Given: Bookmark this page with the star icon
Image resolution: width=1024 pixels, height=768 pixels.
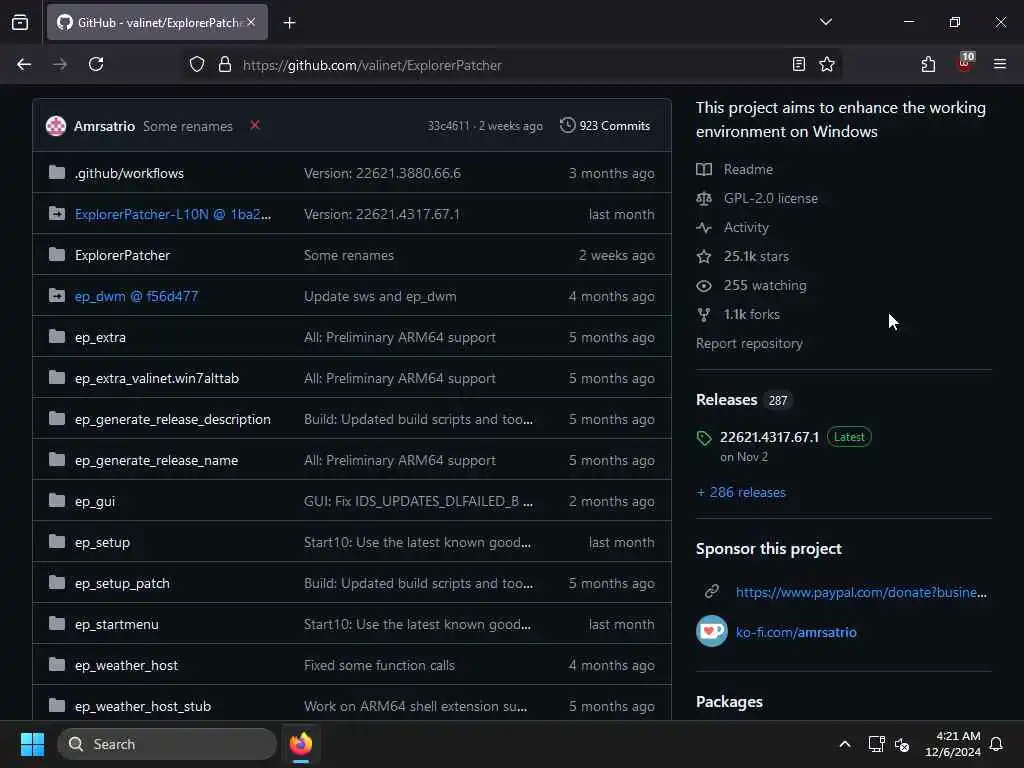Looking at the screenshot, I should coord(827,64).
